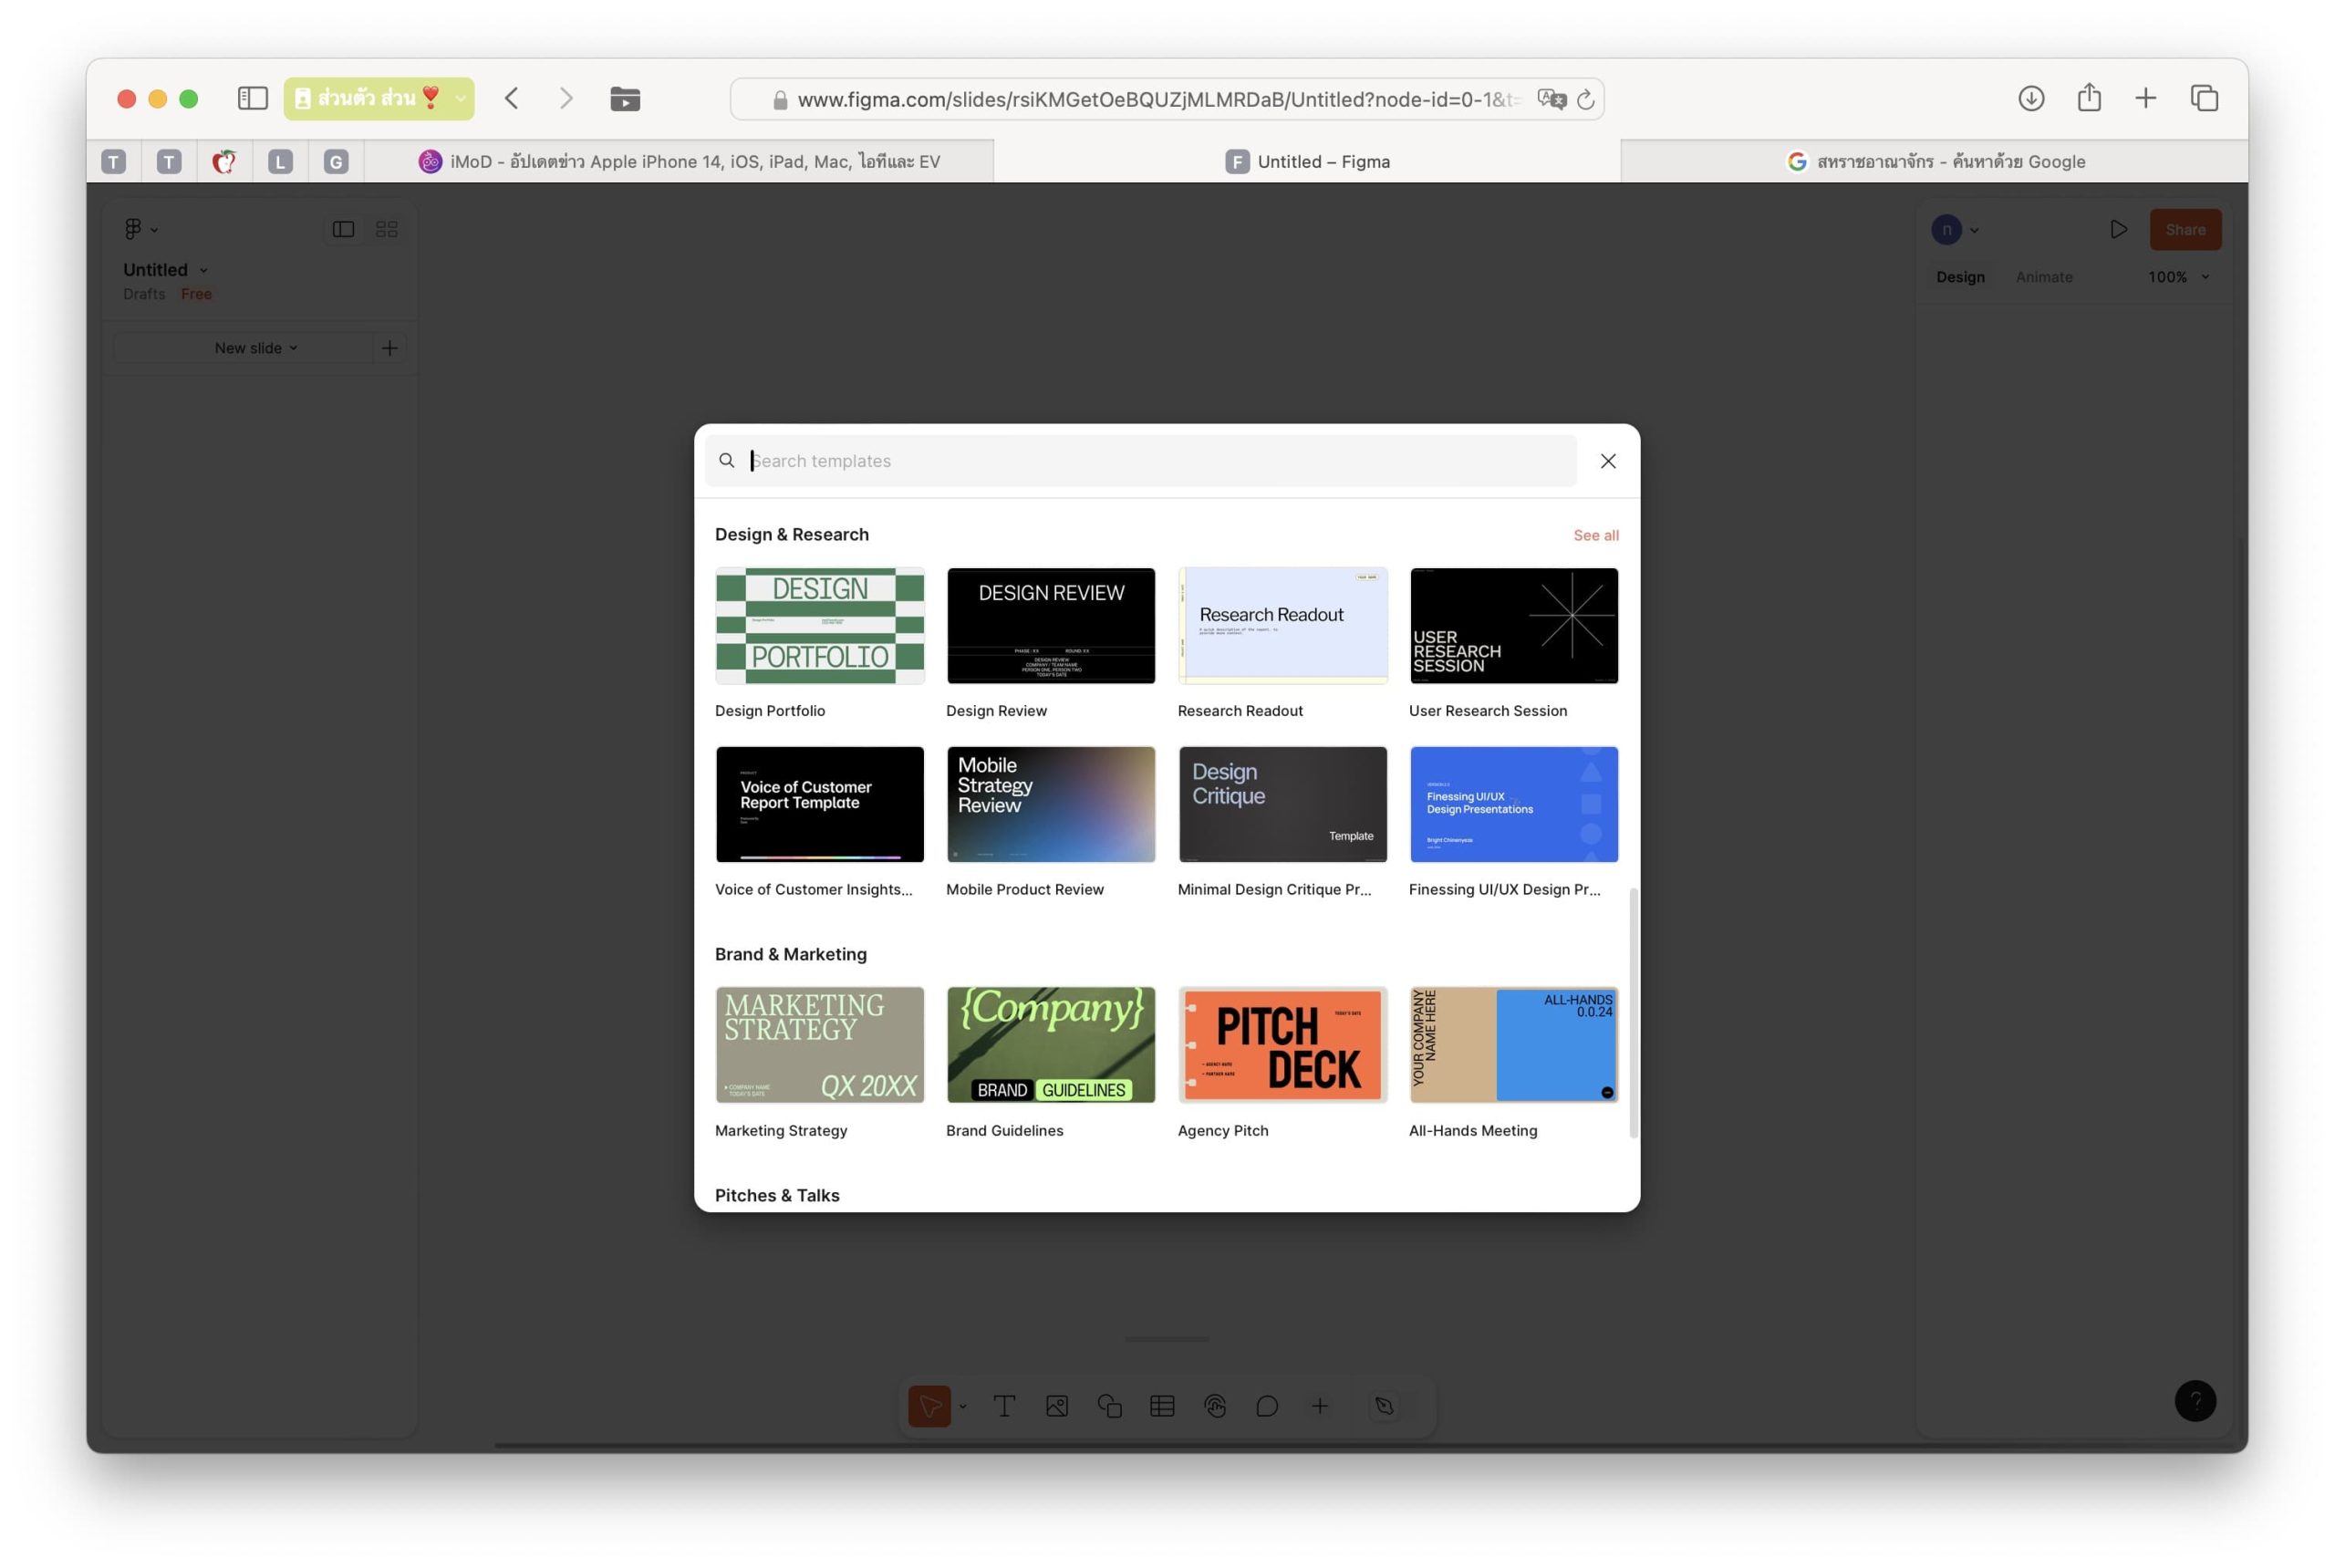The height and width of the screenshot is (1568, 2335).
Task: Expand the 100% zoom dropdown
Action: 2178,277
